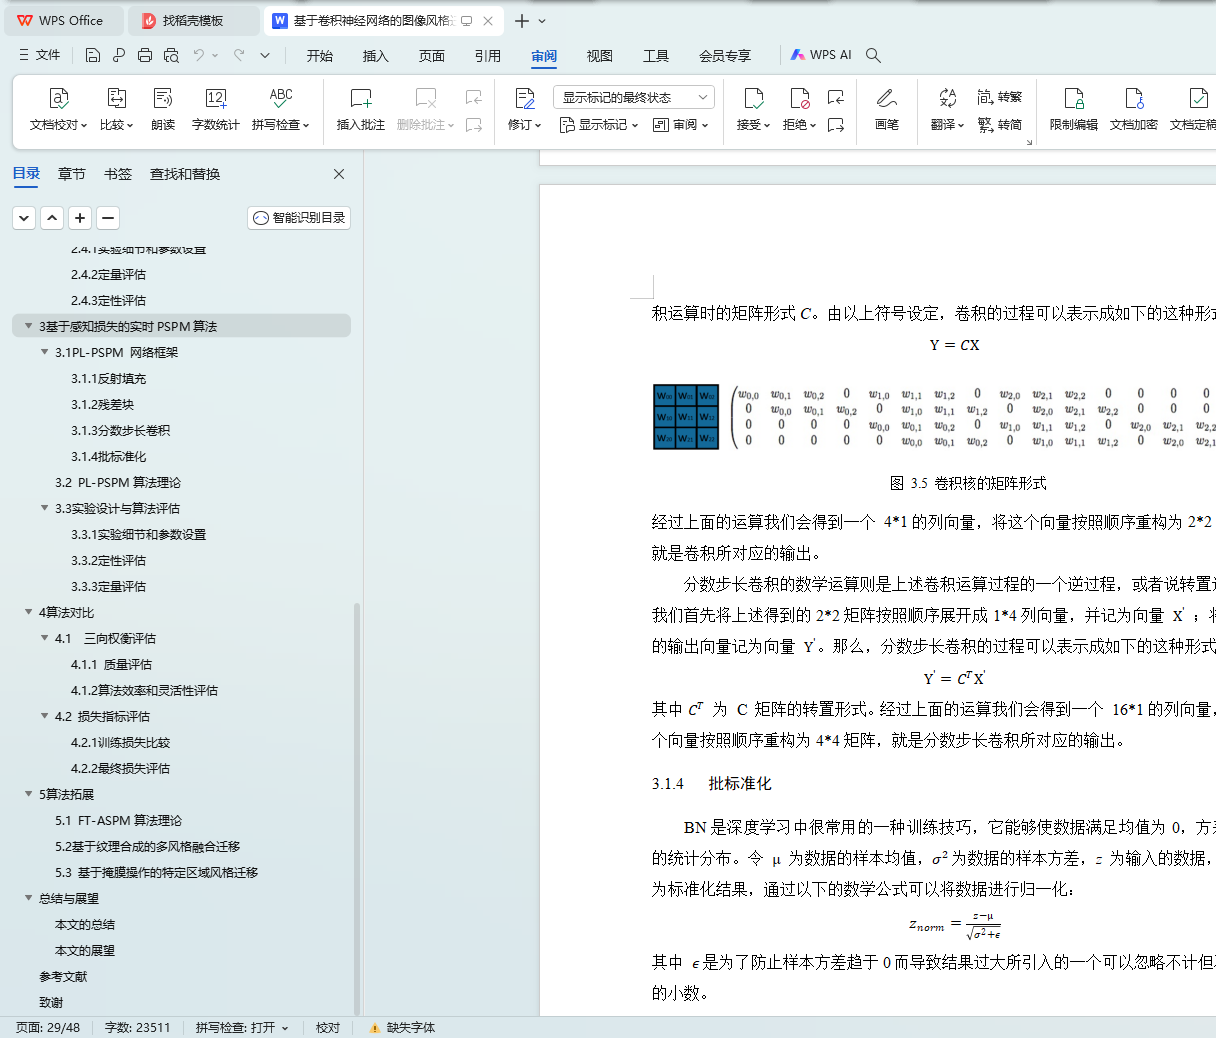
Task: Jump to '3.1.4批标准化' in outline
Action: pyautogui.click(x=108, y=456)
